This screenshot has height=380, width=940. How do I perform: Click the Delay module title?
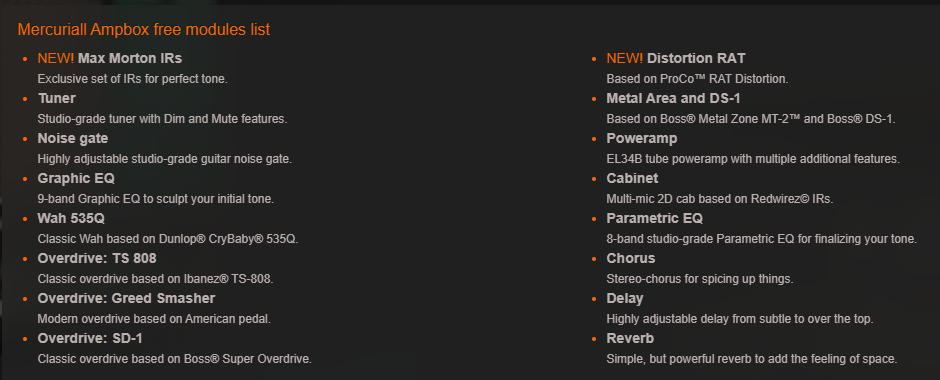point(625,298)
